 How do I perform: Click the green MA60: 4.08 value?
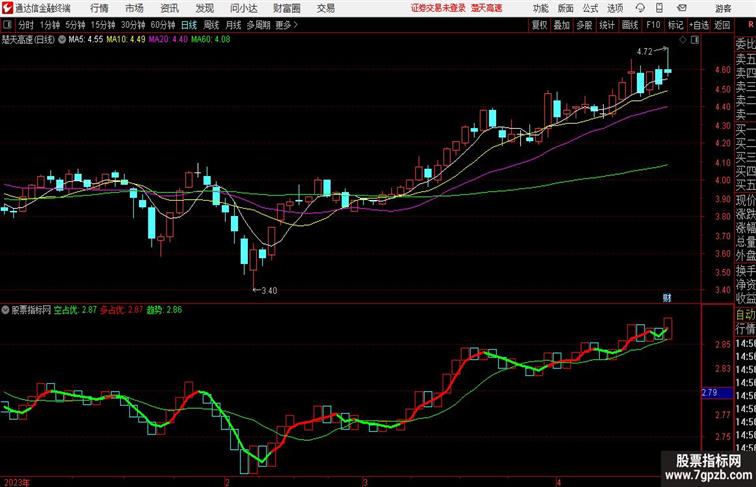tap(211, 40)
